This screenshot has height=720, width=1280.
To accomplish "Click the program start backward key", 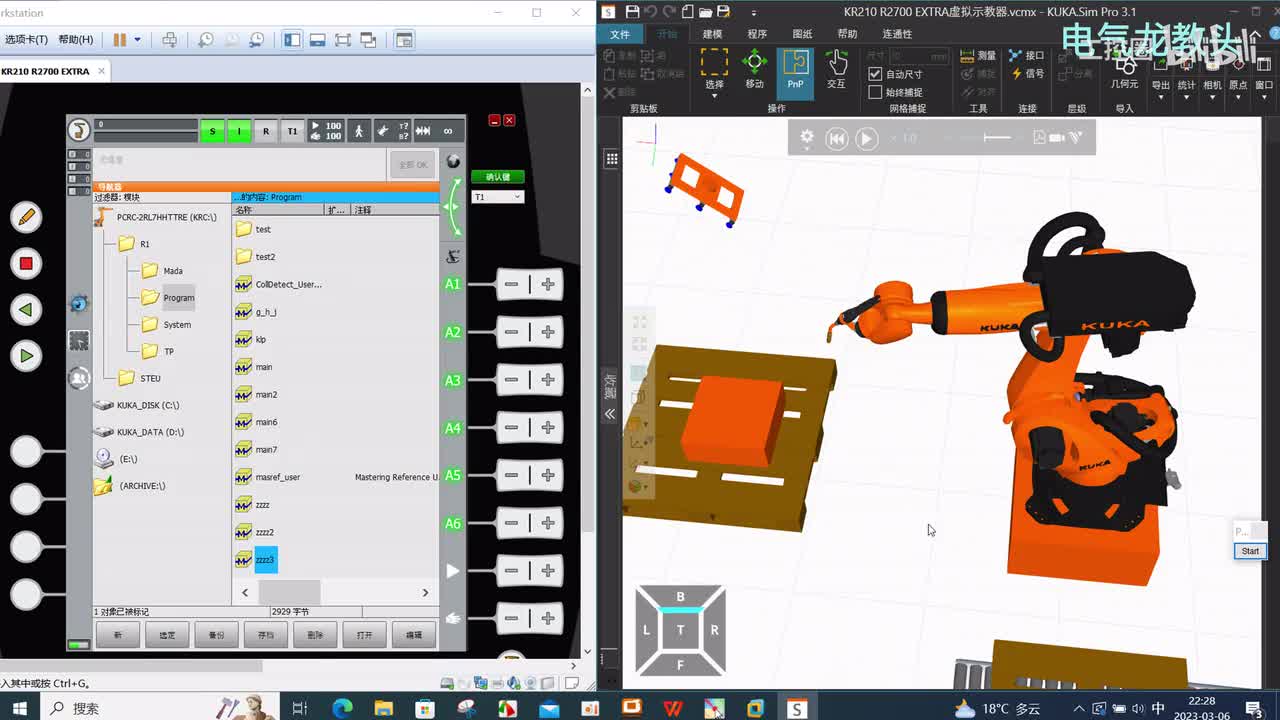I will pyautogui.click(x=26, y=310).
